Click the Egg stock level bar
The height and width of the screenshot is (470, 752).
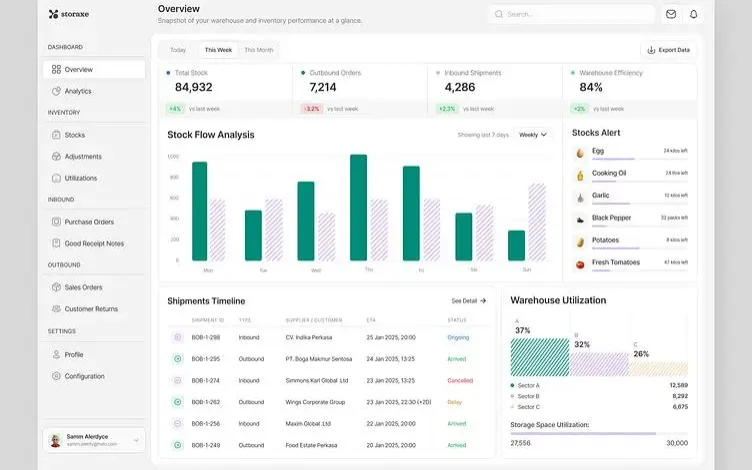[x=640, y=159]
